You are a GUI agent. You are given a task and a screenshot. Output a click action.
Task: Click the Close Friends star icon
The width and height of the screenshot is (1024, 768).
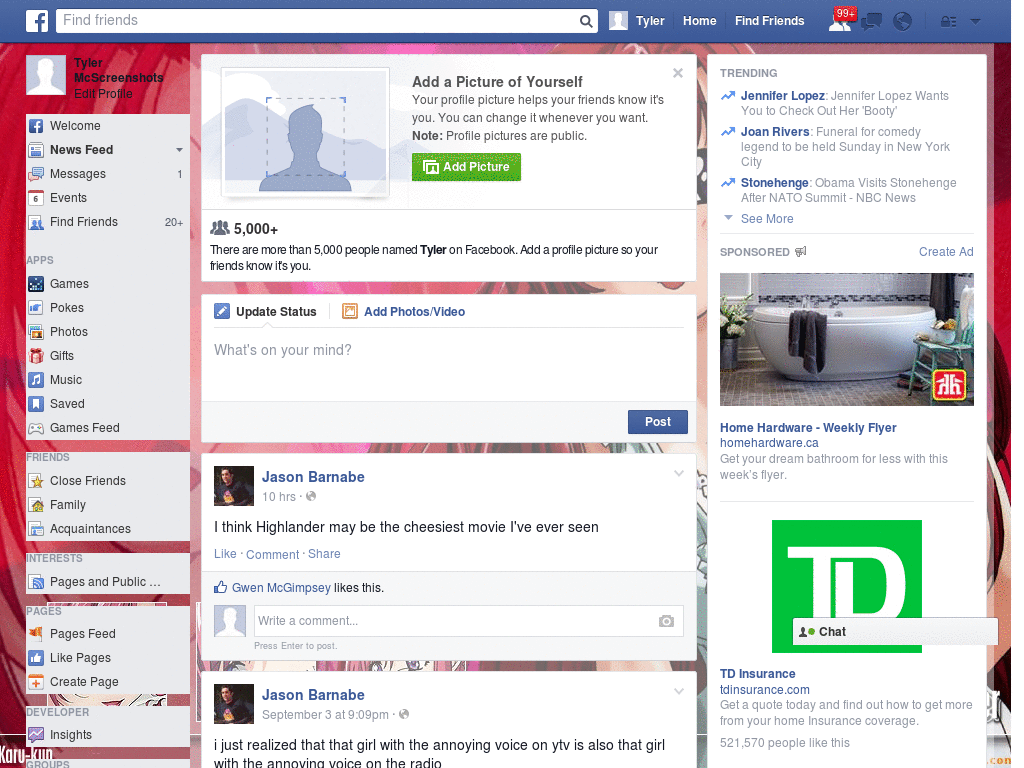coord(36,481)
